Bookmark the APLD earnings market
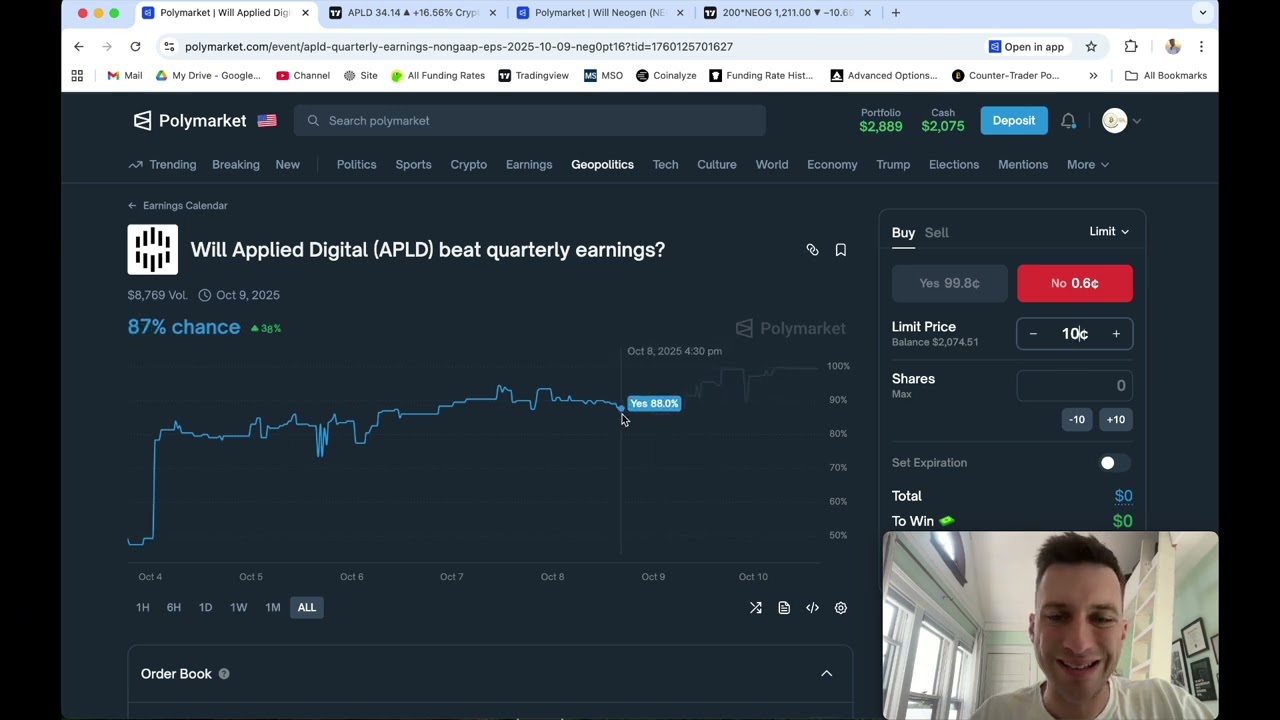The width and height of the screenshot is (1280, 720). click(840, 250)
